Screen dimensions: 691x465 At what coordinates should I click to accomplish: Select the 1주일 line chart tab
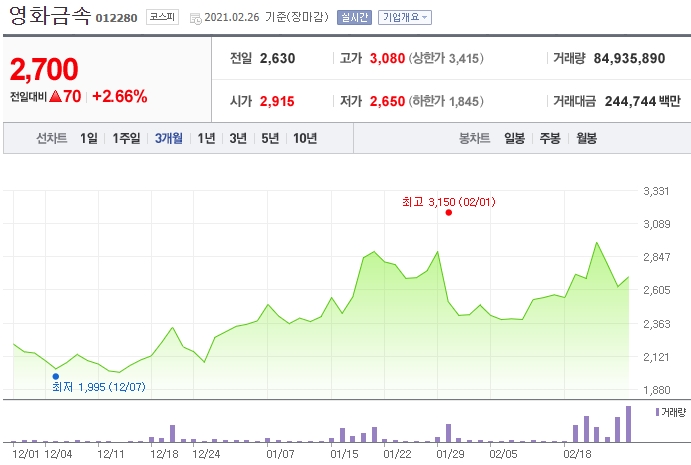pos(126,138)
